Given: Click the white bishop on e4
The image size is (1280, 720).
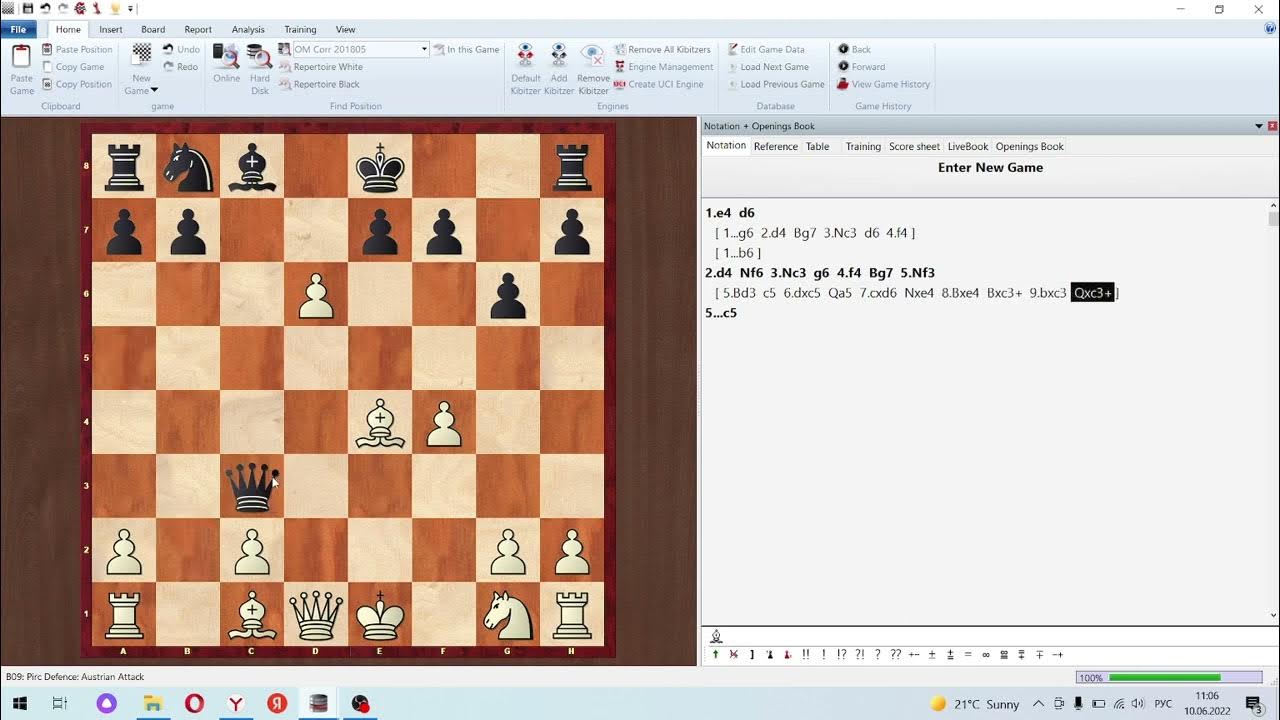Looking at the screenshot, I should click(380, 423).
